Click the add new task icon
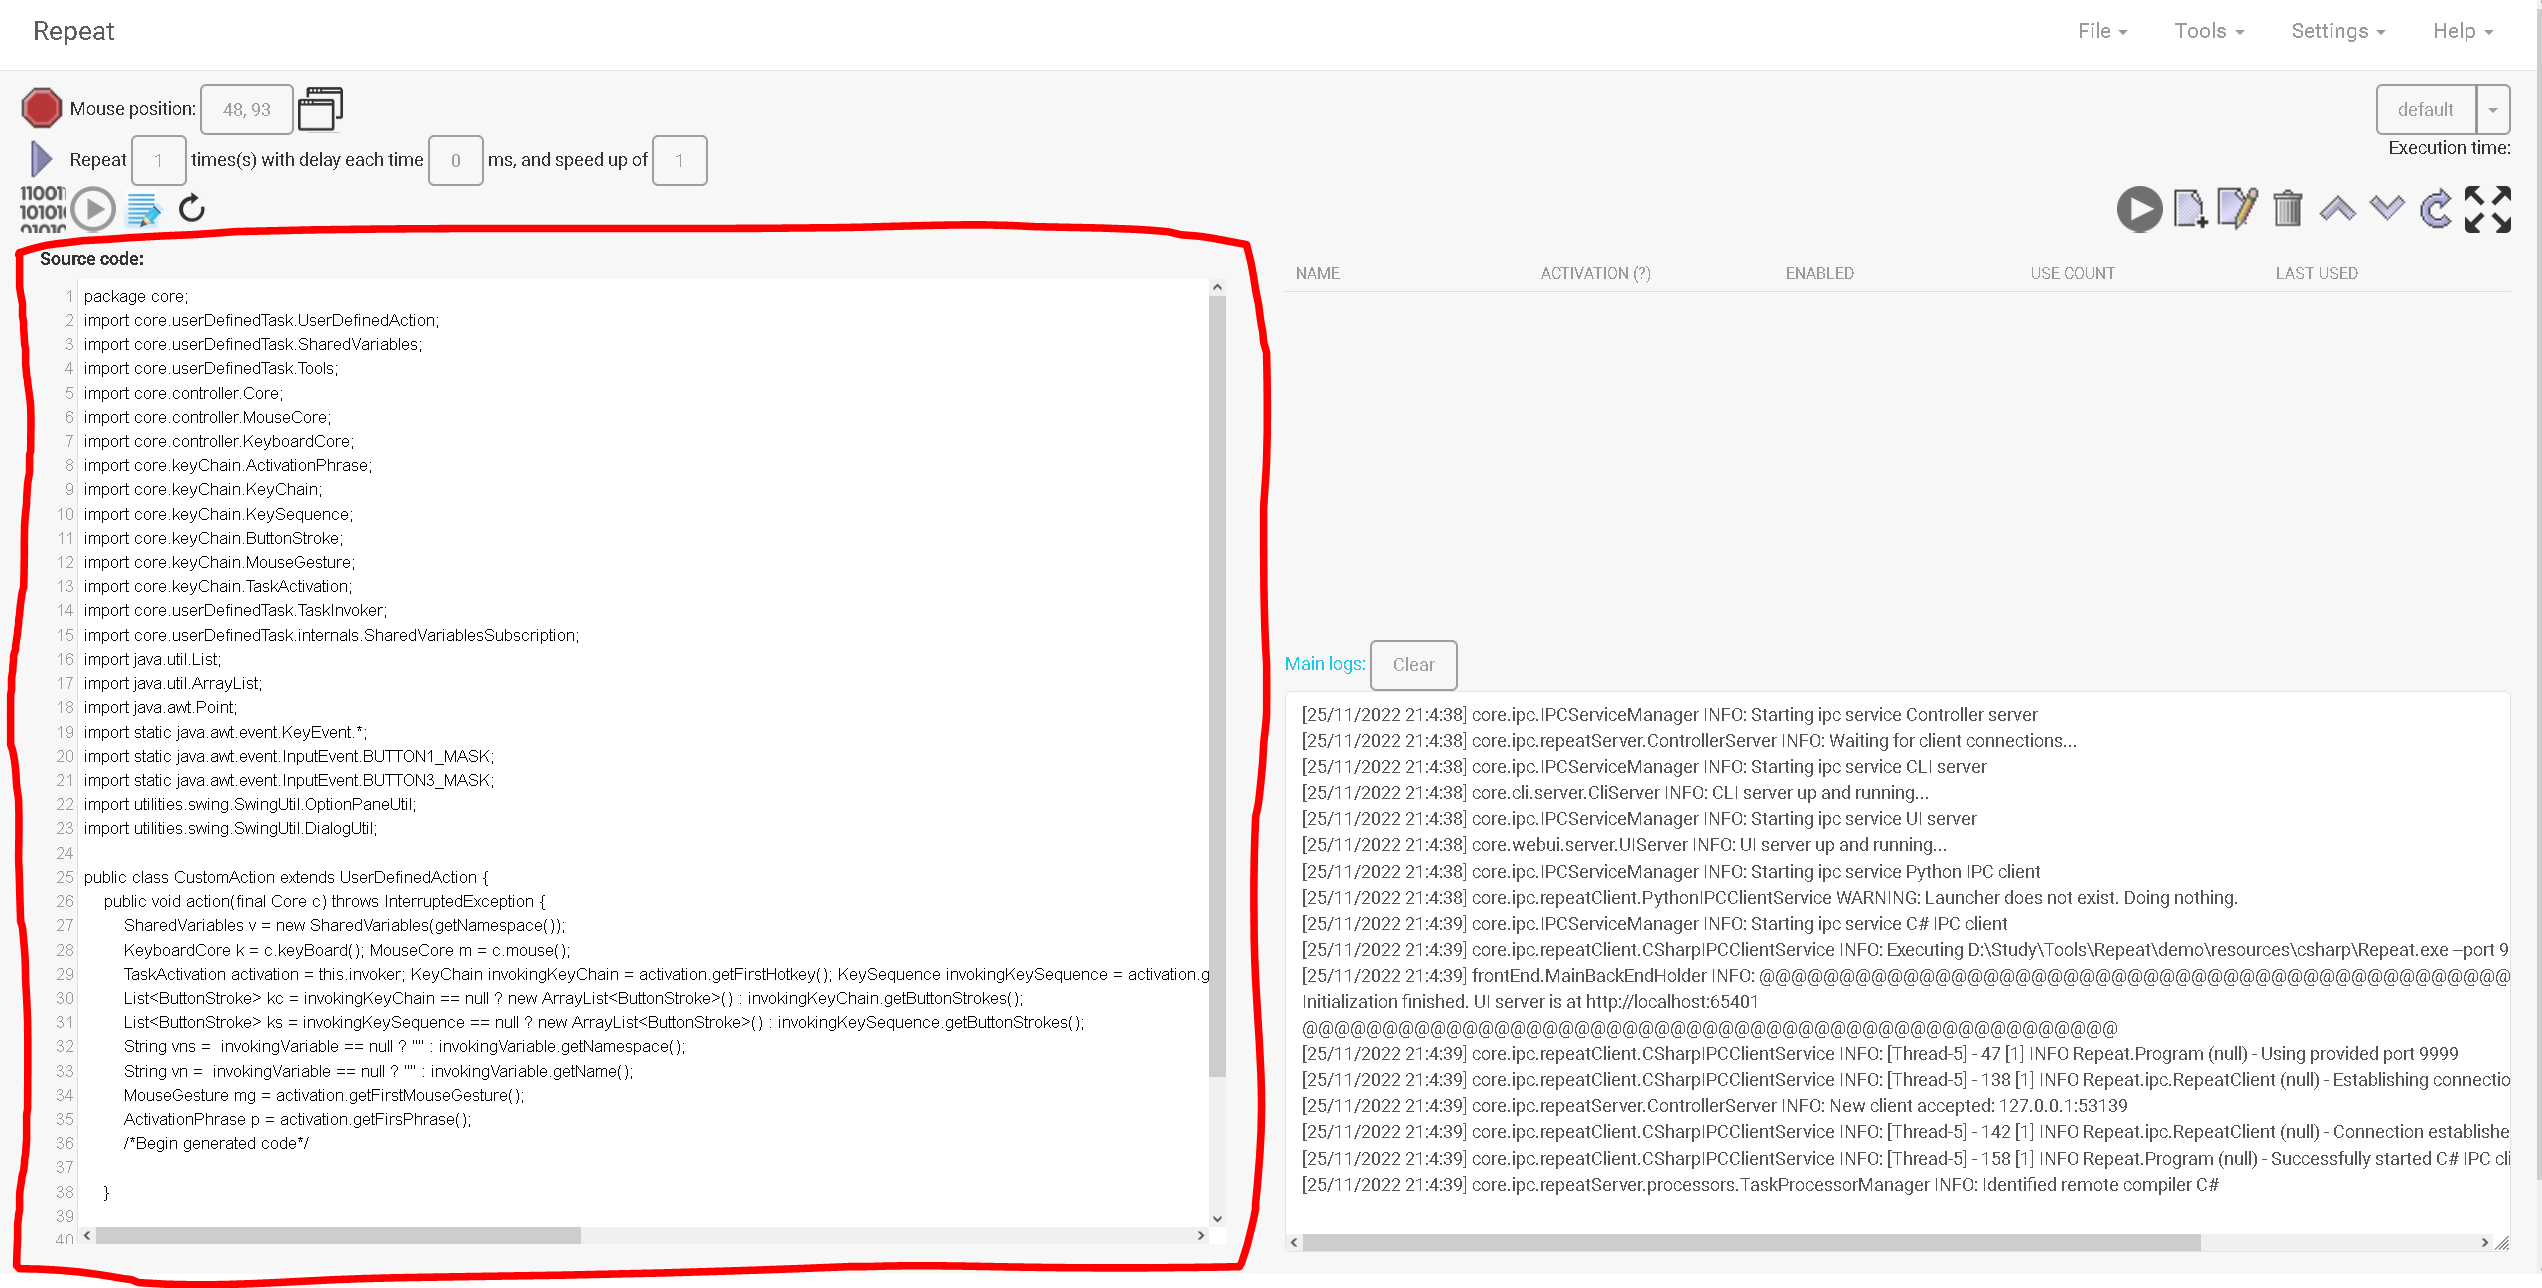Viewport: 2542px width, 1288px height. point(2189,209)
